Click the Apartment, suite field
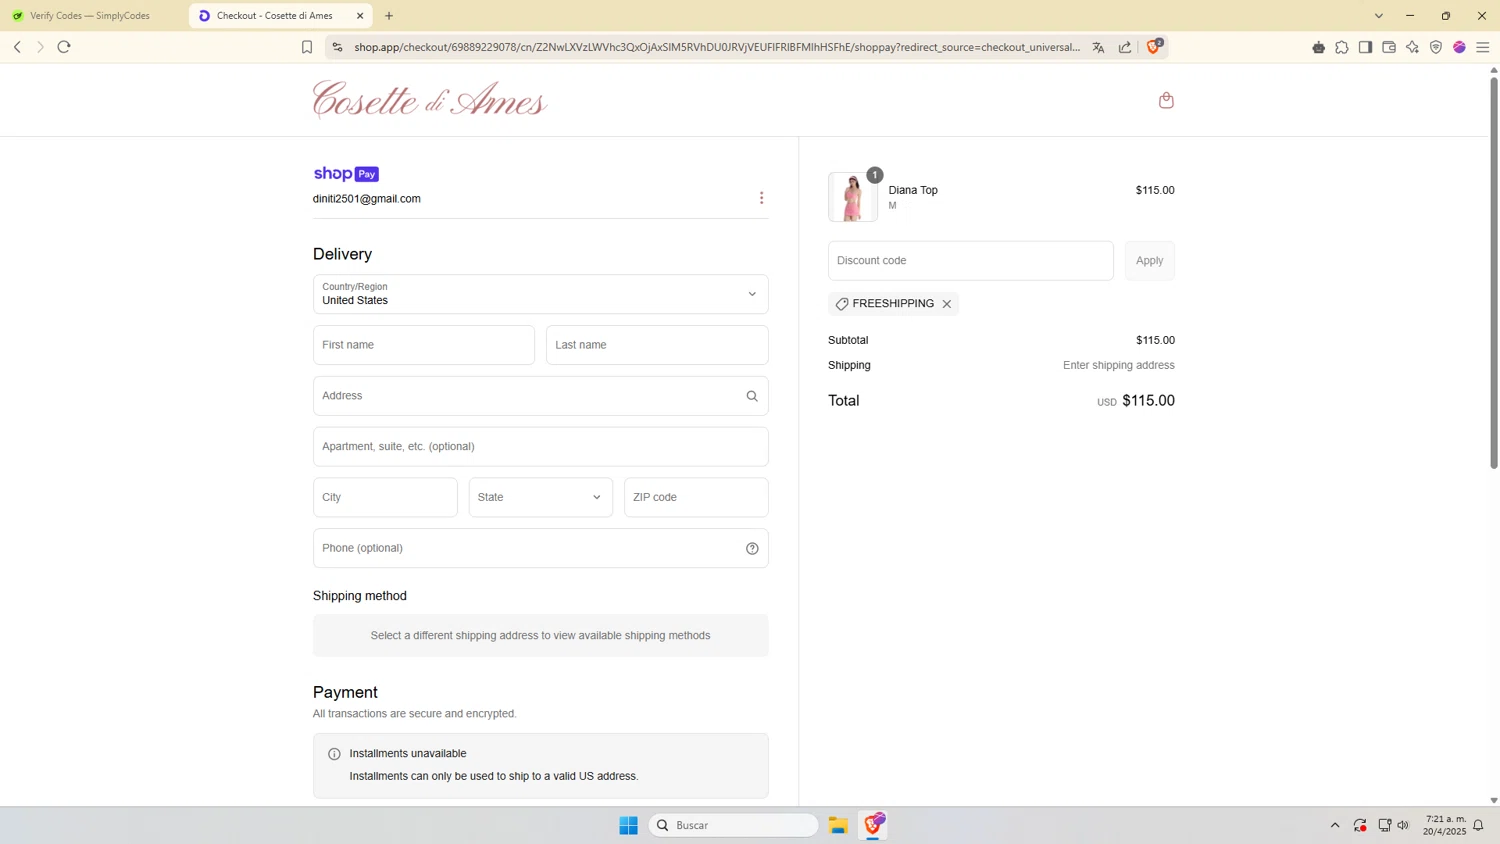Viewport: 1500px width, 844px height. tap(540, 447)
